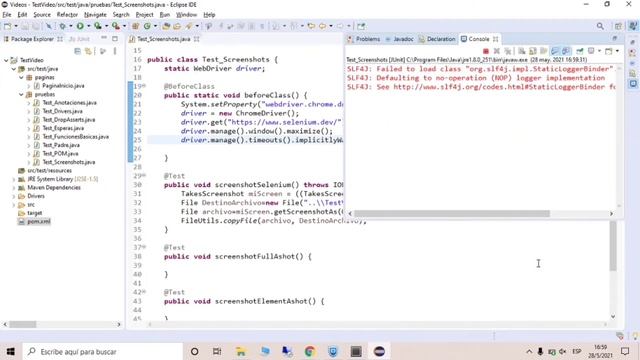This screenshot has height=360, width=640.
Task: Click Collapse All in Package Explorer
Action: tap(77, 51)
